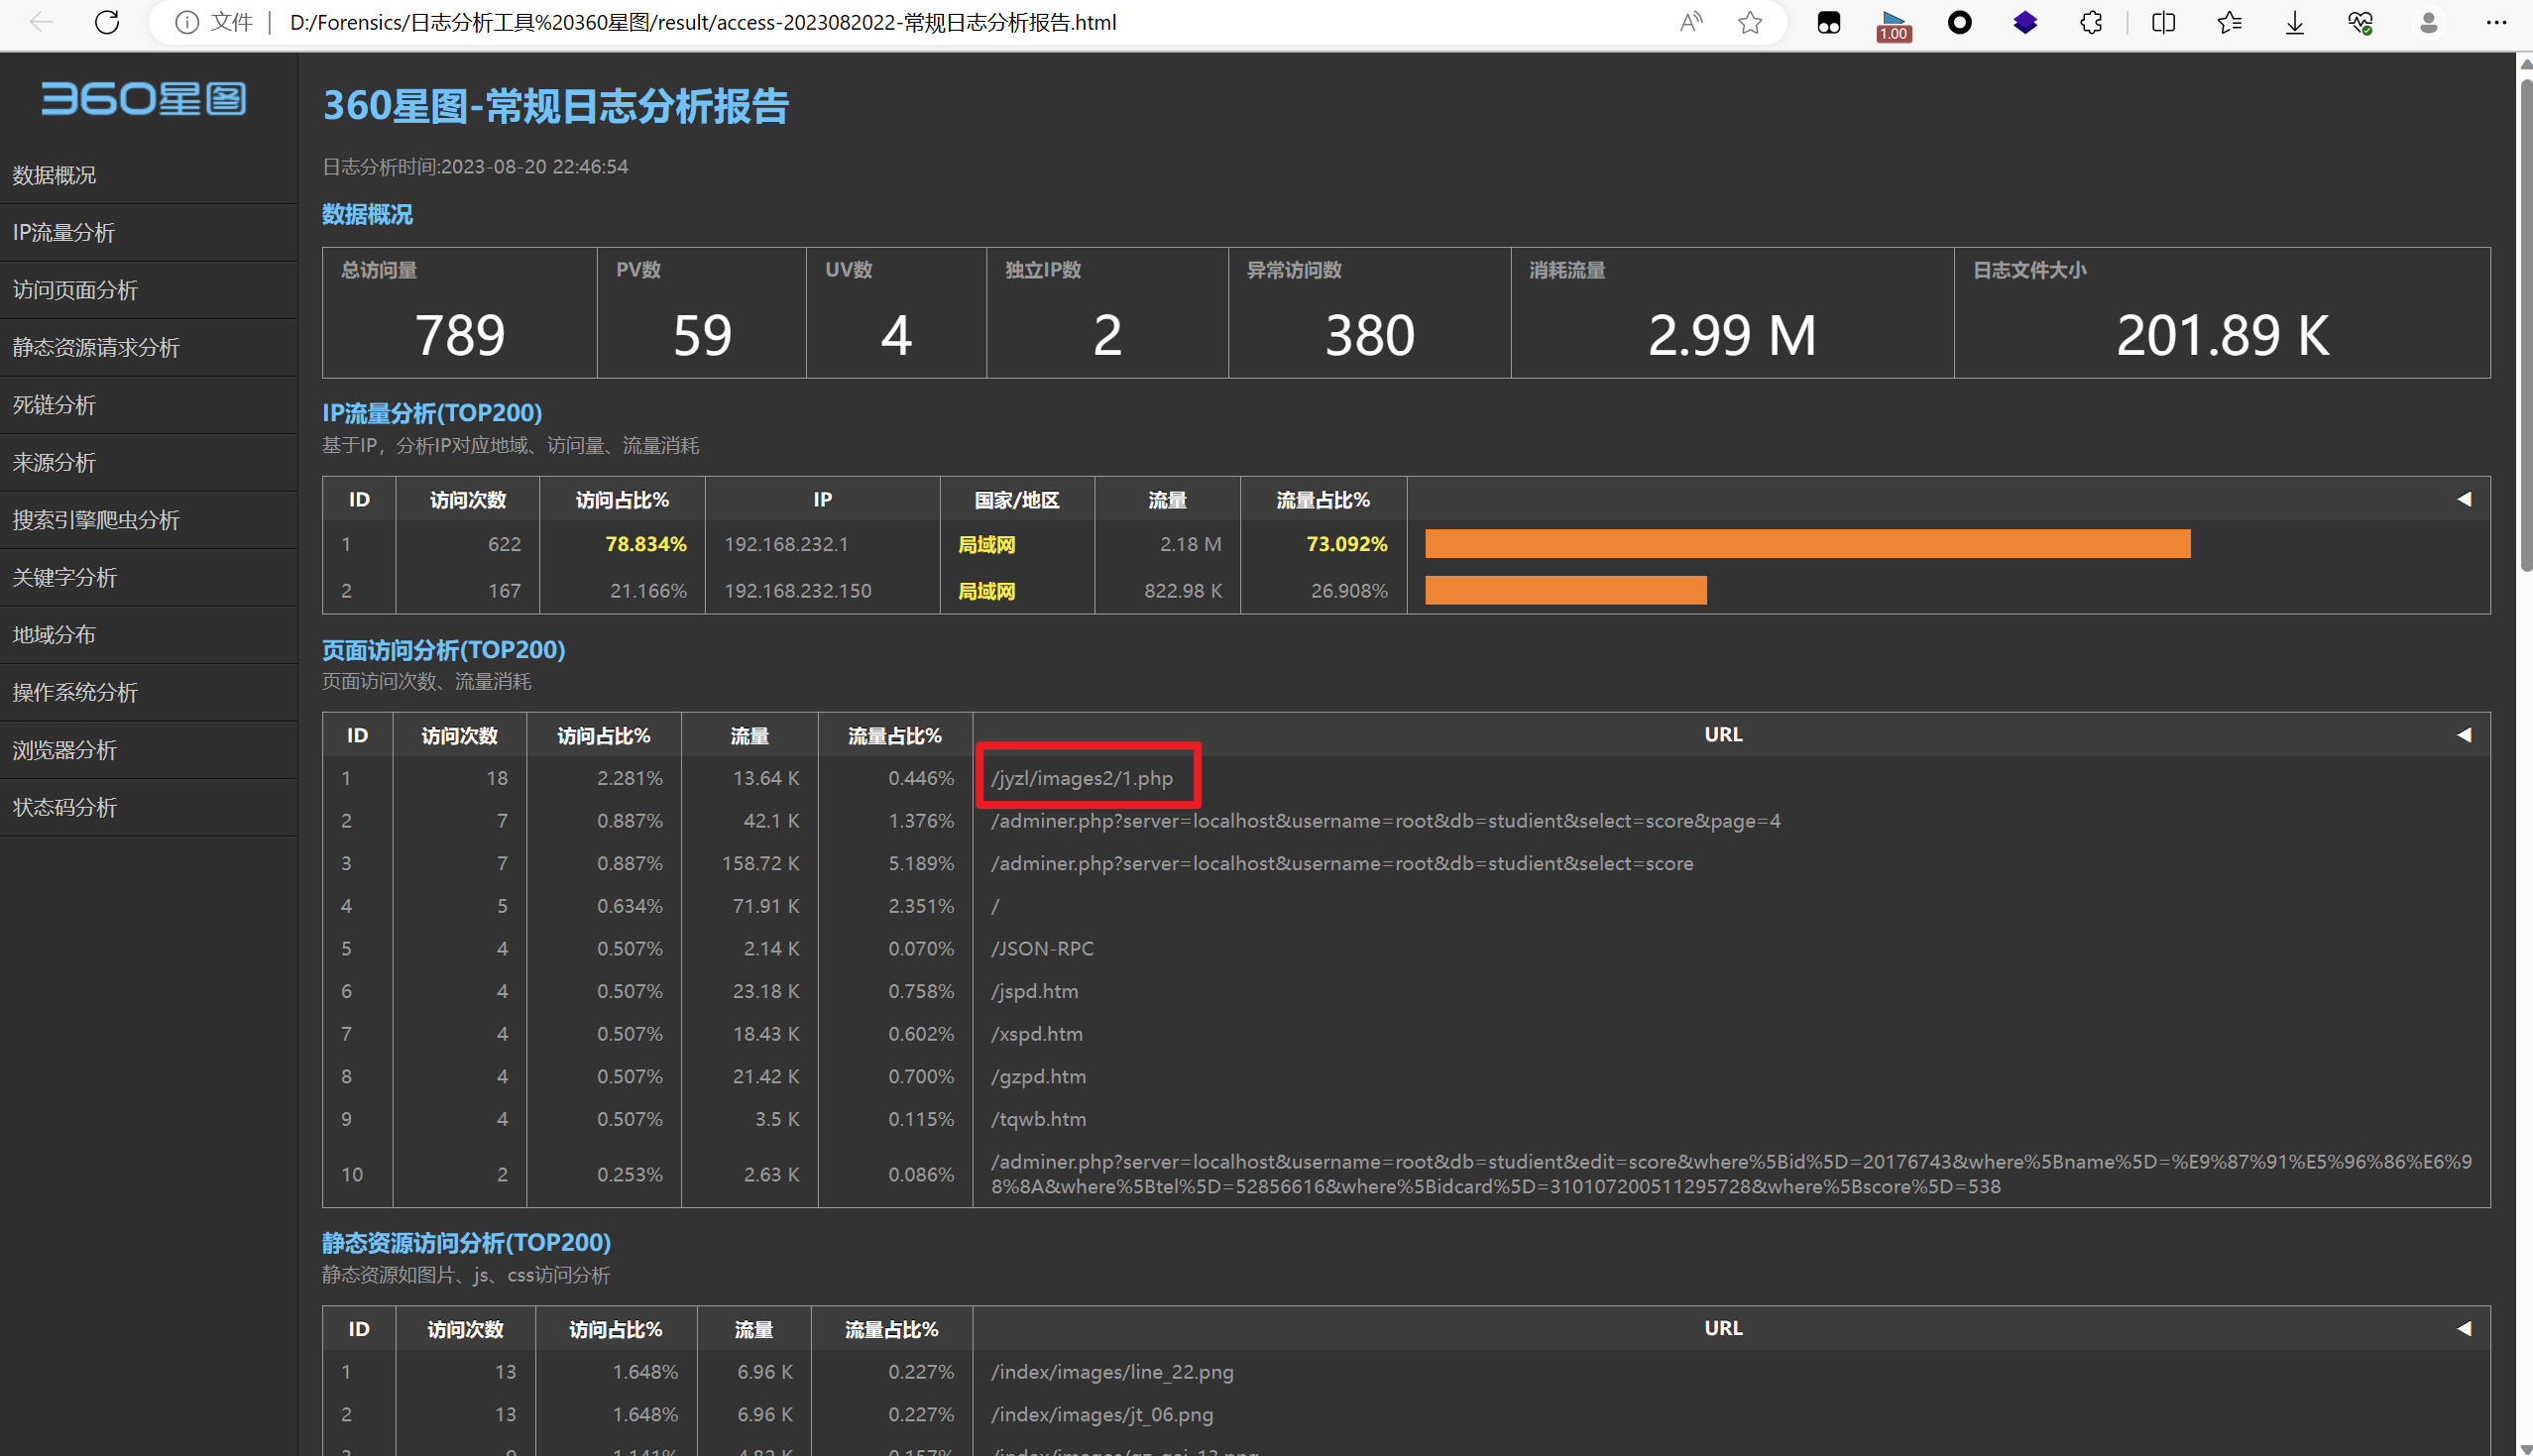Click the black circle extension icon

point(1960,22)
